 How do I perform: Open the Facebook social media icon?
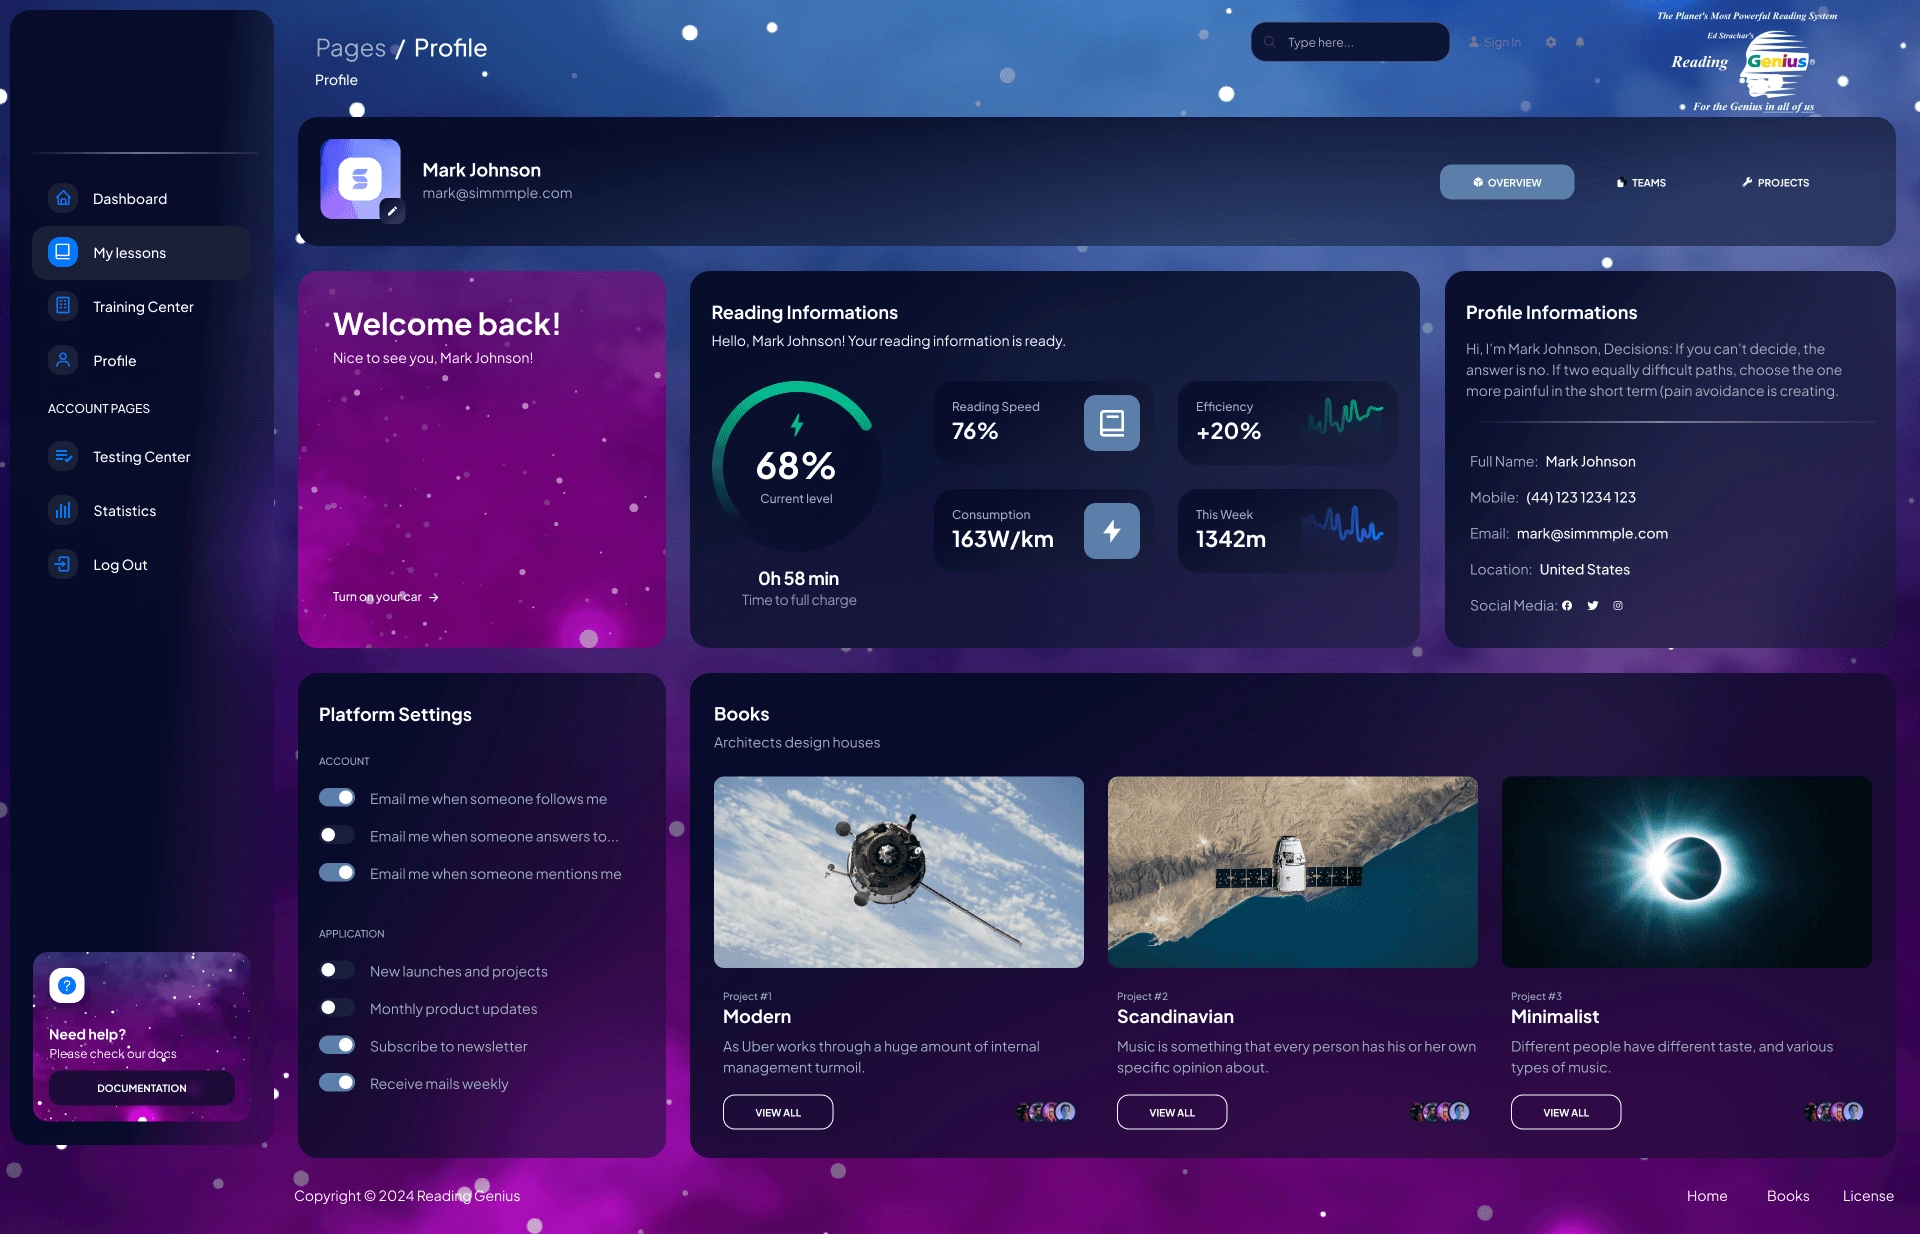[x=1567, y=606]
